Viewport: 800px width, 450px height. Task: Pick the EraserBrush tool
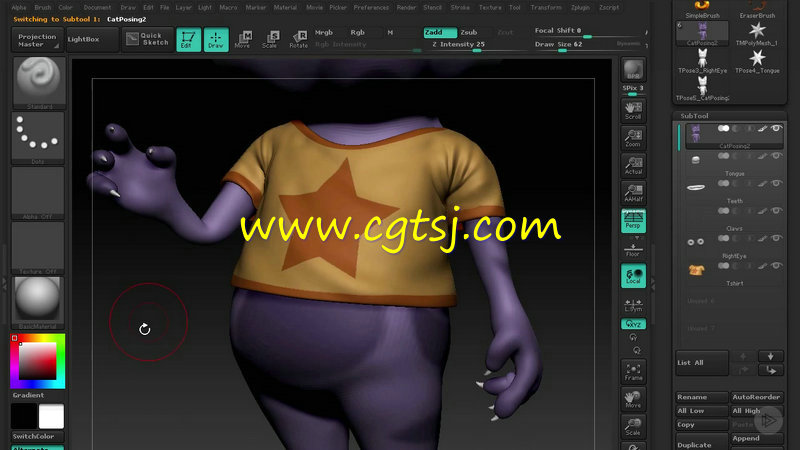pyautogui.click(x=757, y=10)
